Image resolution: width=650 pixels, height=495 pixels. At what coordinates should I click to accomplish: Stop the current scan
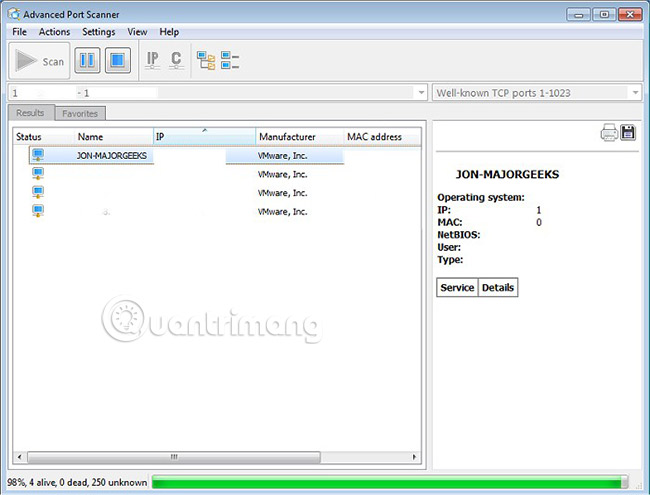118,61
